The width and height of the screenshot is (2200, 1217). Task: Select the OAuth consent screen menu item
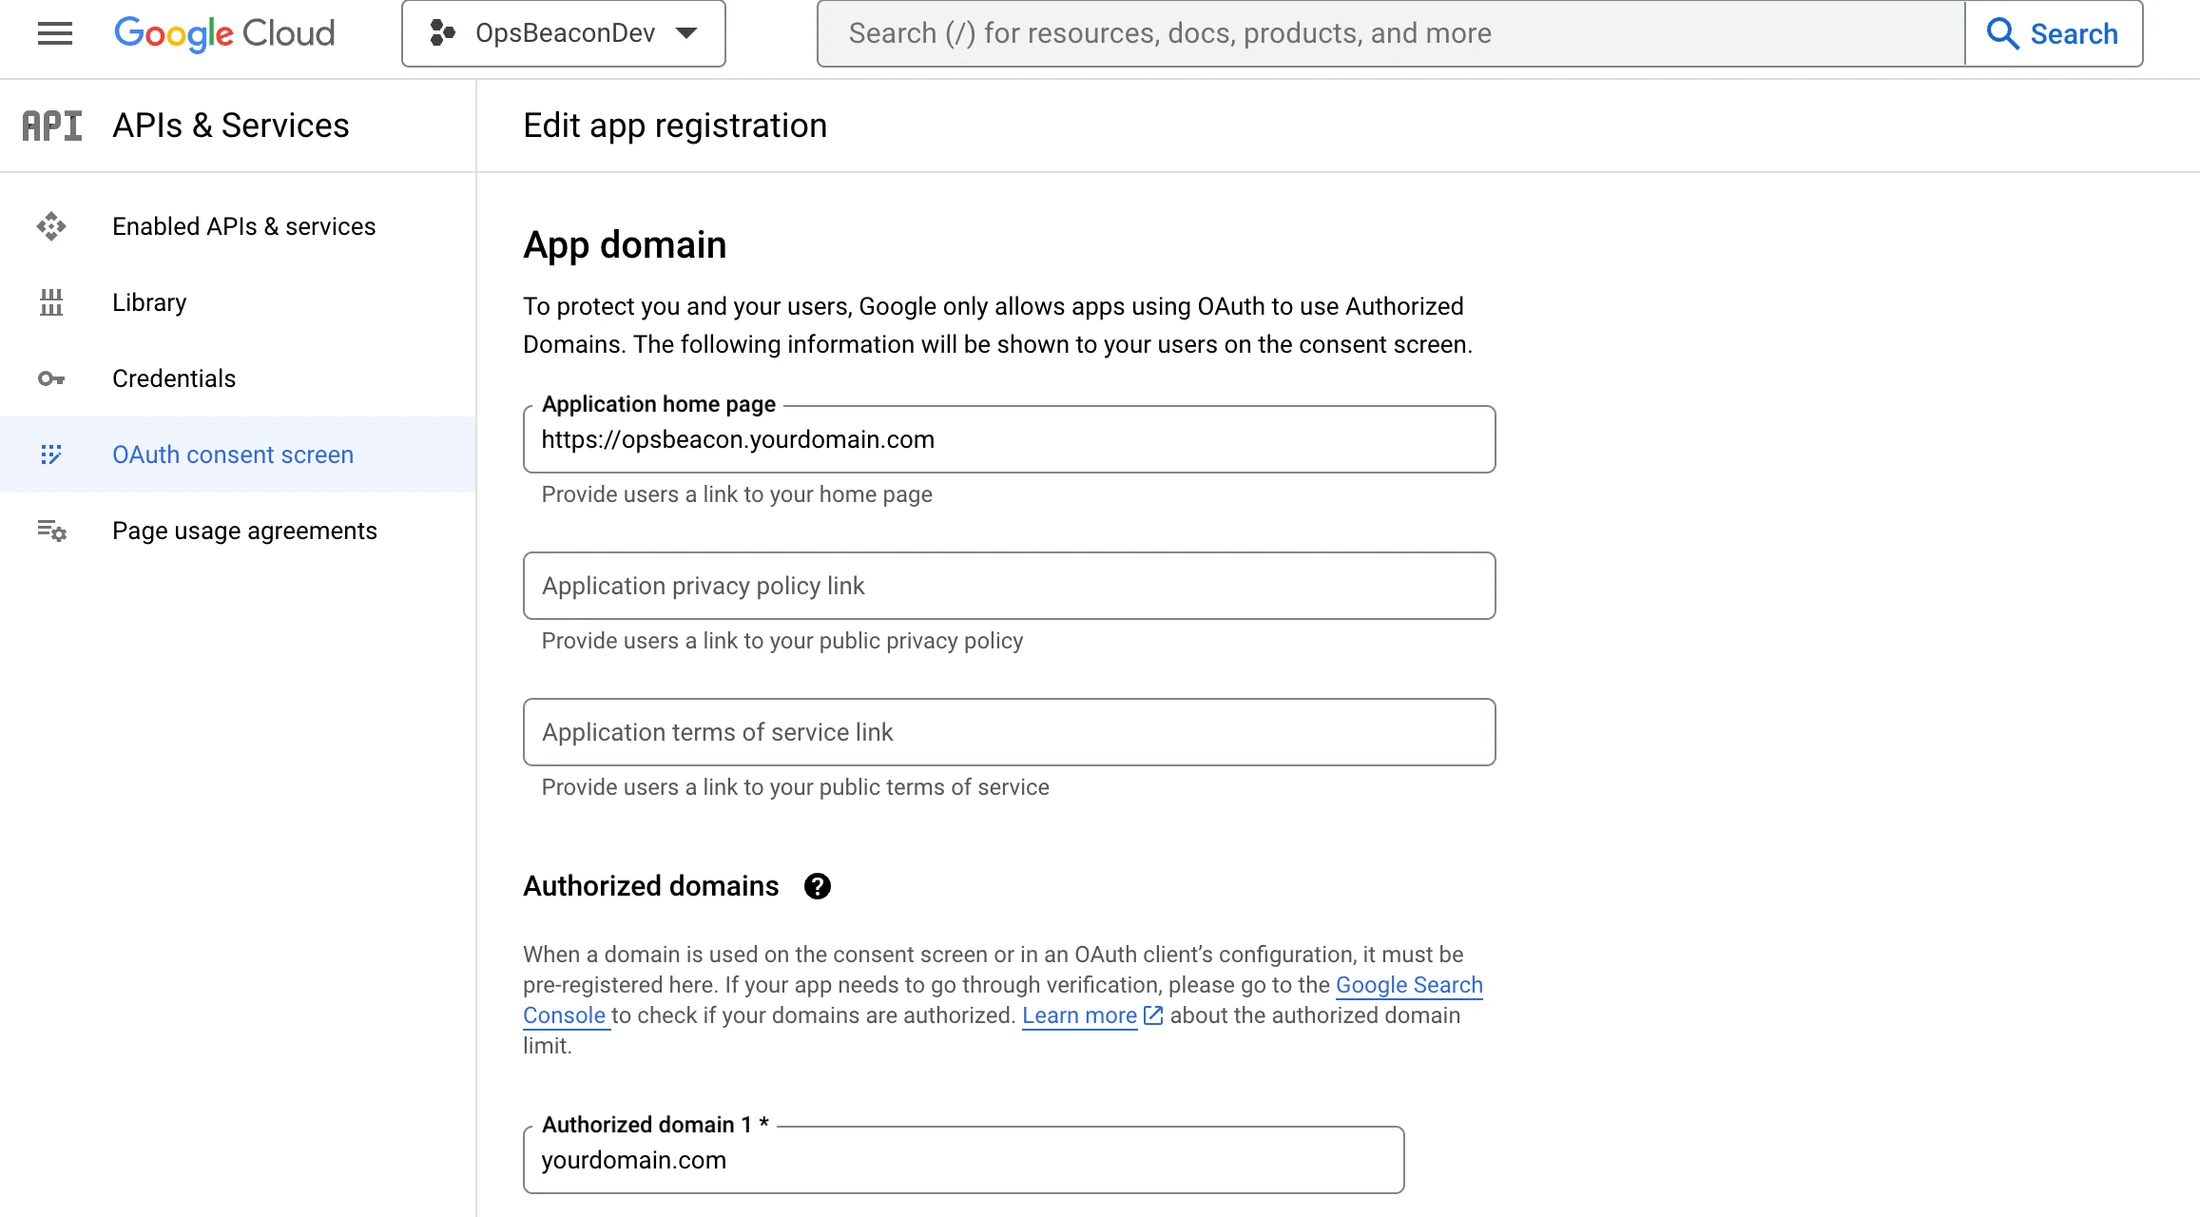[x=232, y=454]
